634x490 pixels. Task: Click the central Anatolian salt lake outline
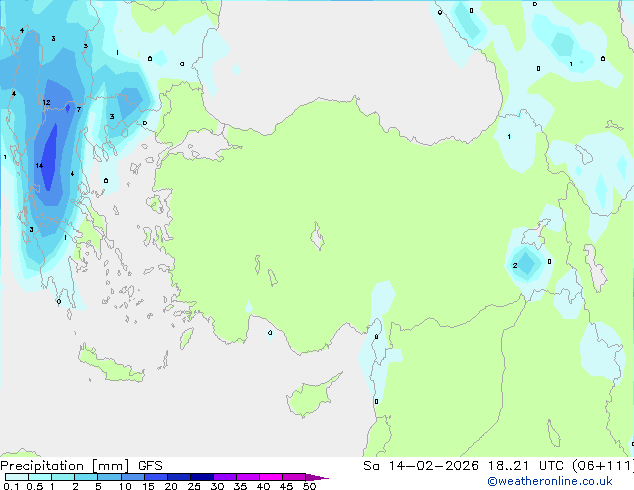tap(317, 236)
